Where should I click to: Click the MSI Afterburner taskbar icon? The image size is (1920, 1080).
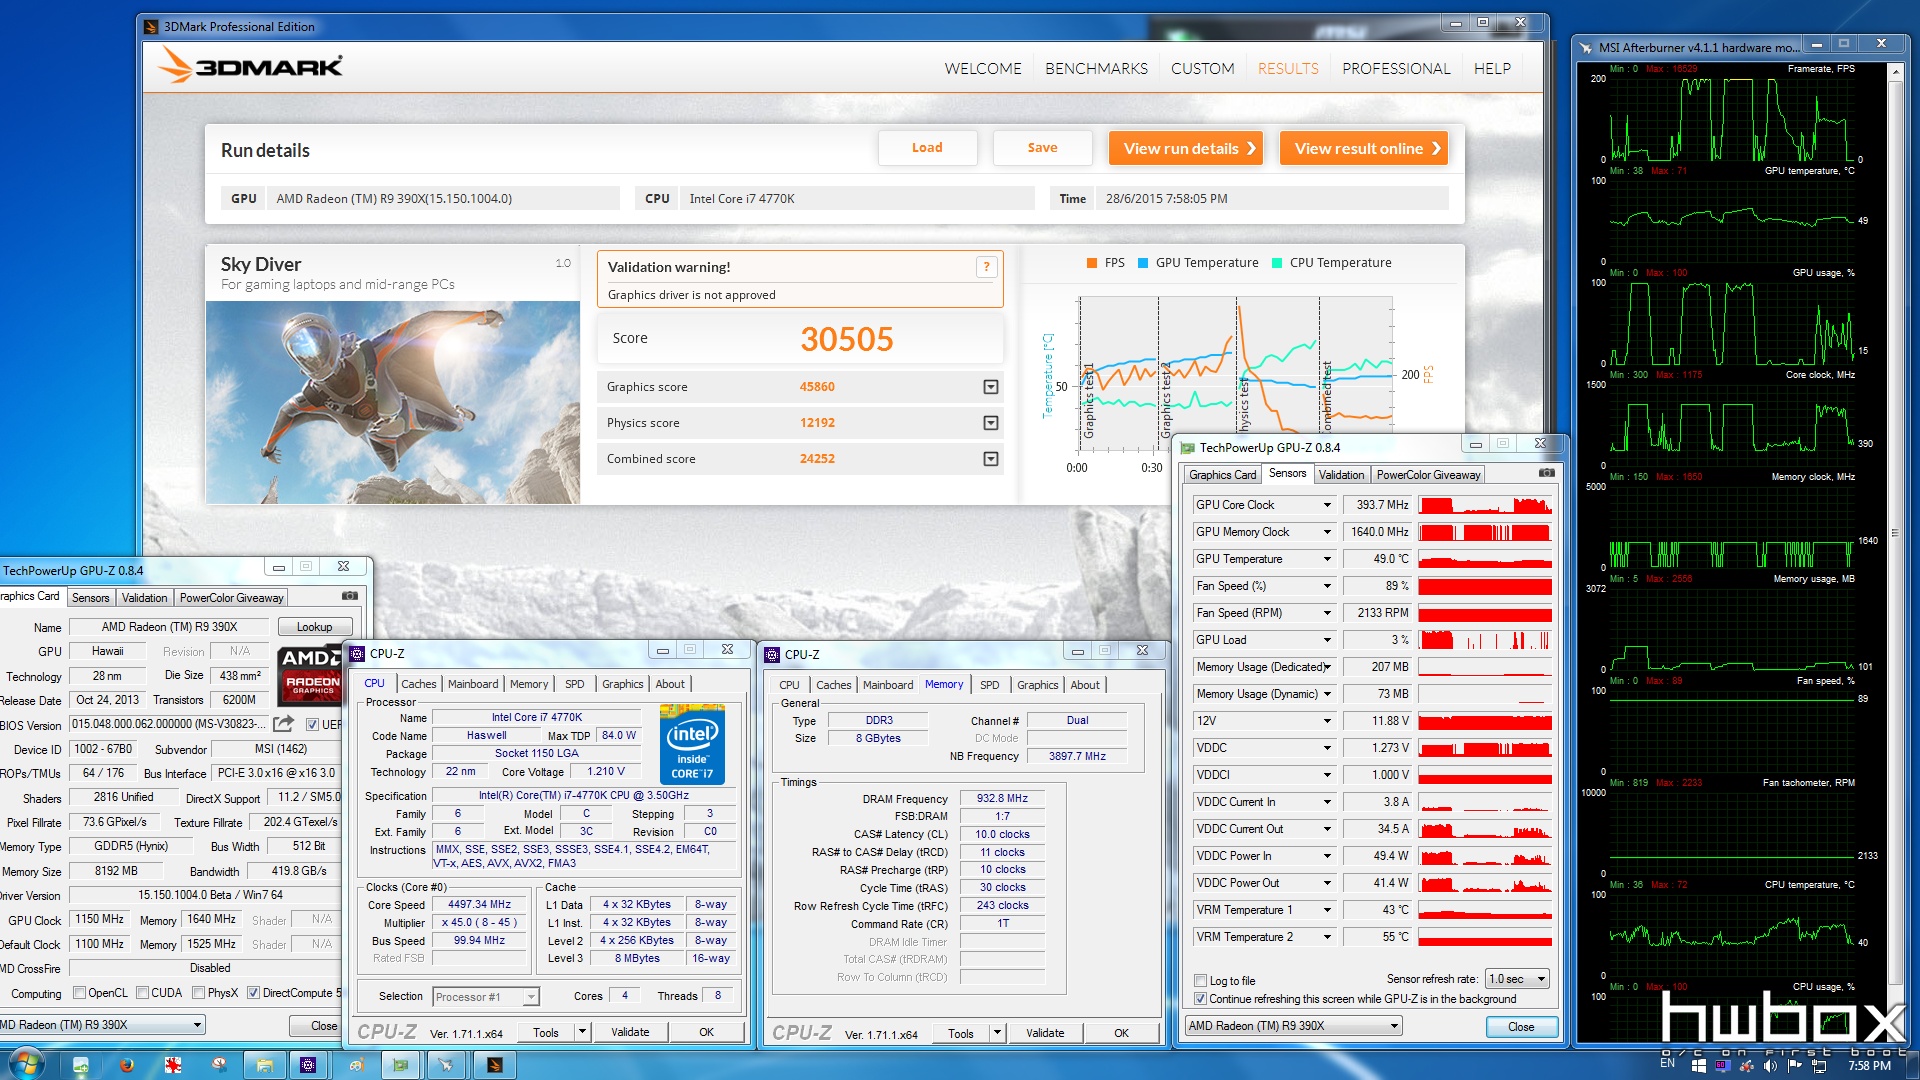pos(446,1065)
